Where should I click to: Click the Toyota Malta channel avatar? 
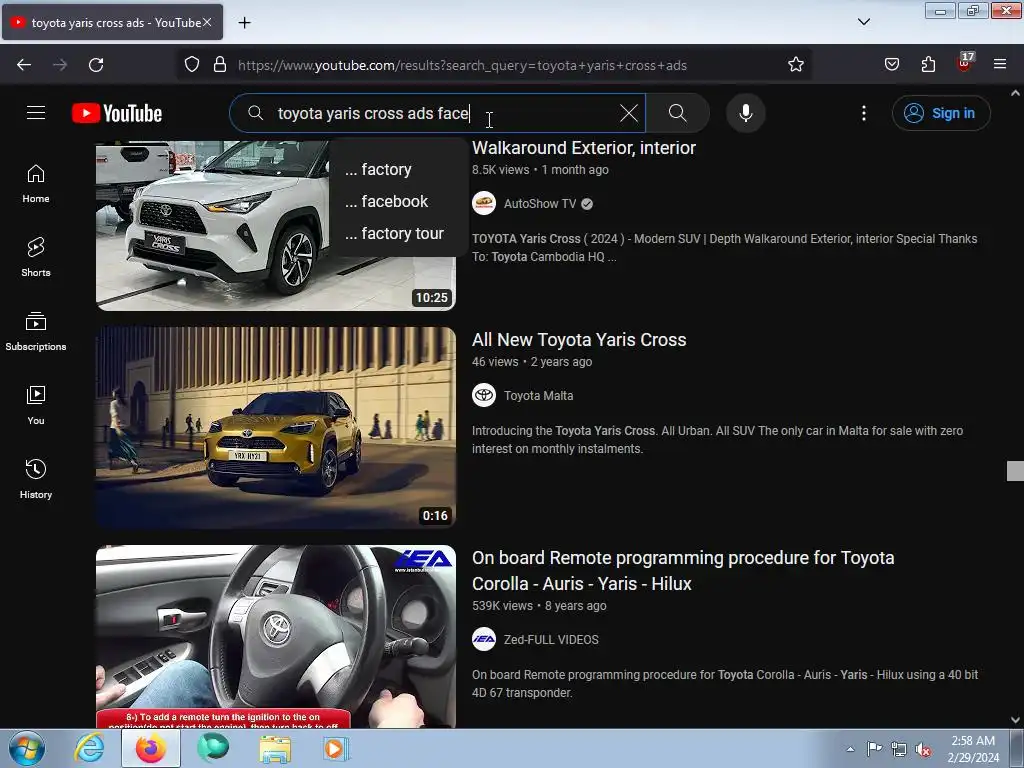[484, 396]
